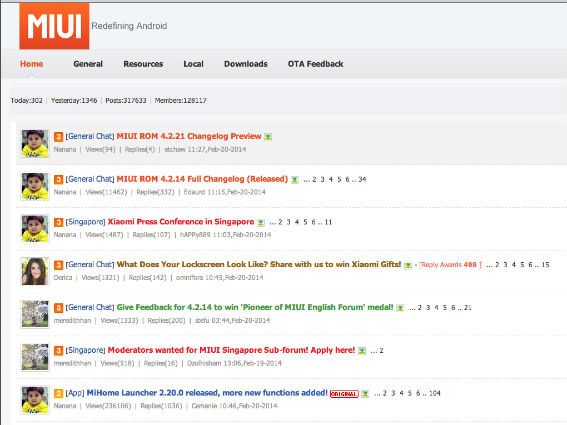Image resolution: width=567 pixels, height=425 pixels.
Task: Click General Chat category on 4.2.14 Changelog row
Action: [90, 179]
